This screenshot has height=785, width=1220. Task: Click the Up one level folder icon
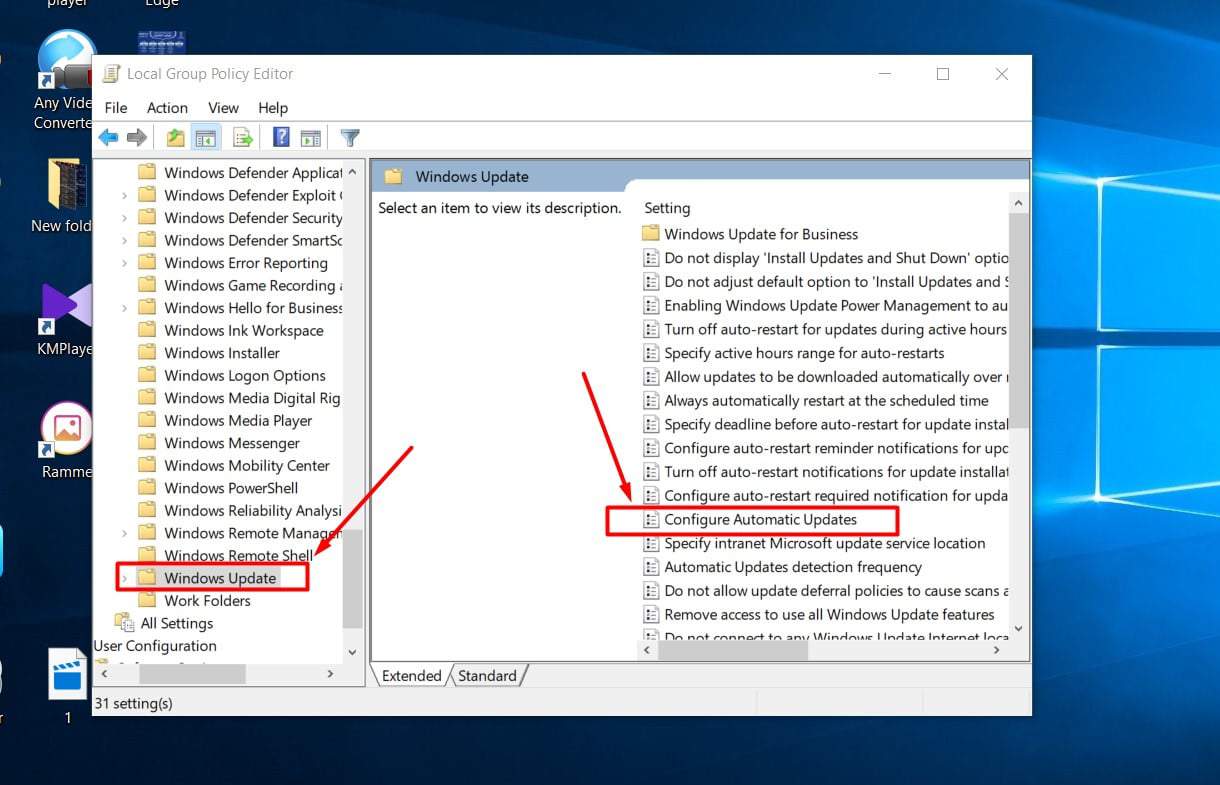(x=176, y=138)
